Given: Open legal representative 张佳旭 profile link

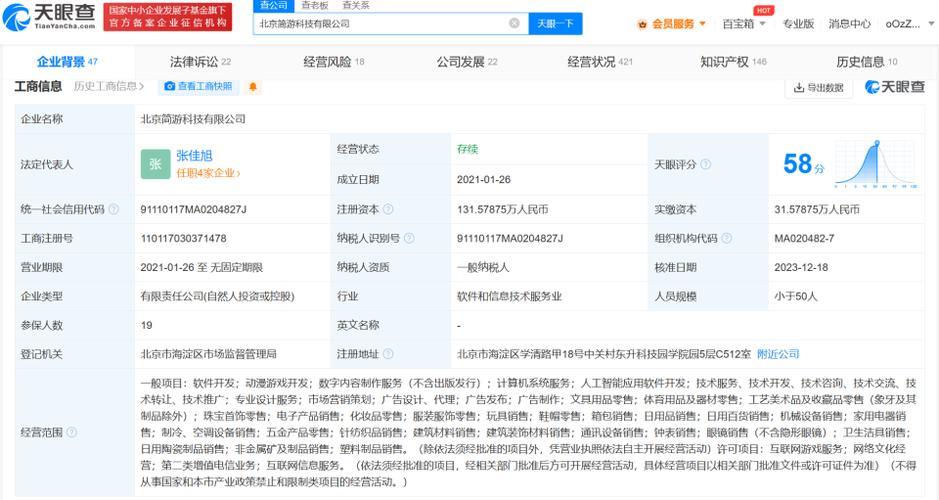Looking at the screenshot, I should click(194, 156).
